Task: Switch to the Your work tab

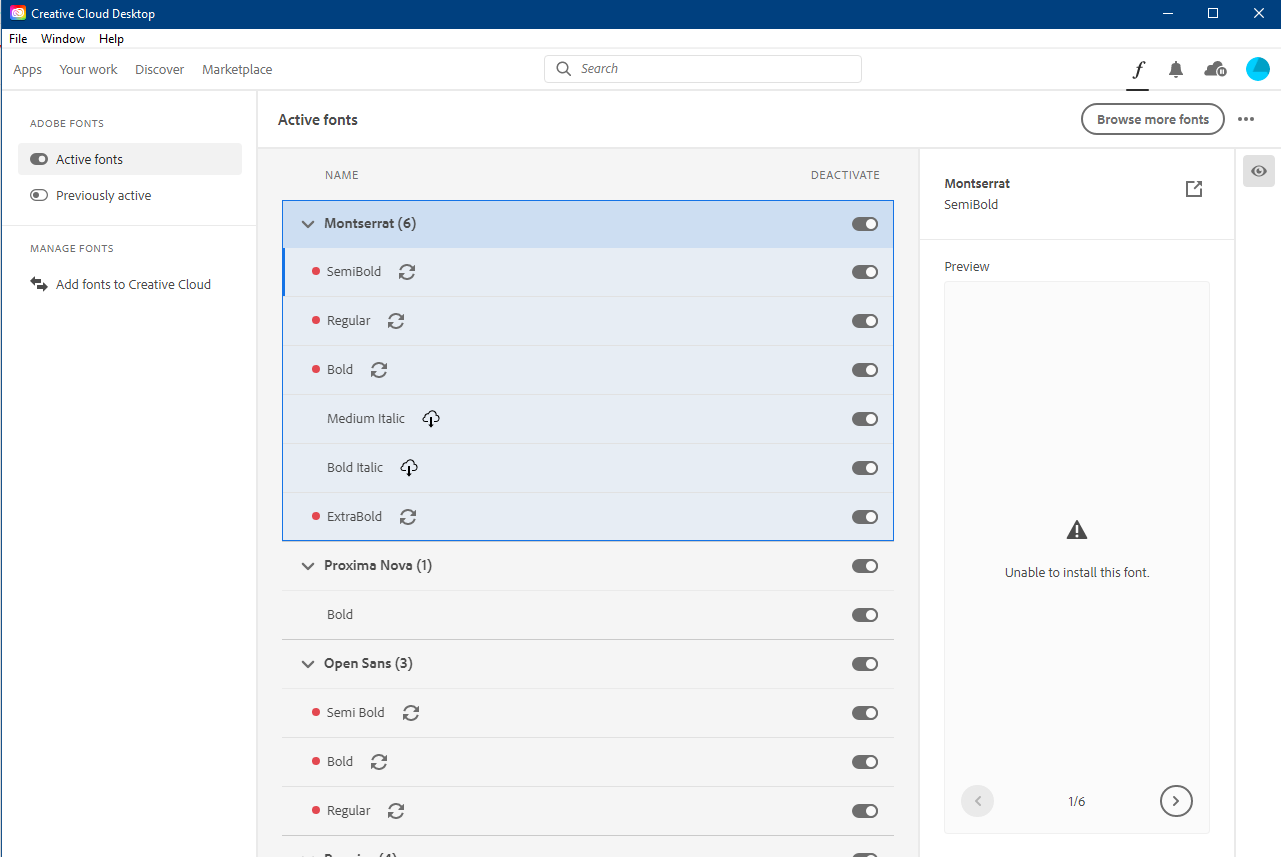Action: (x=88, y=69)
